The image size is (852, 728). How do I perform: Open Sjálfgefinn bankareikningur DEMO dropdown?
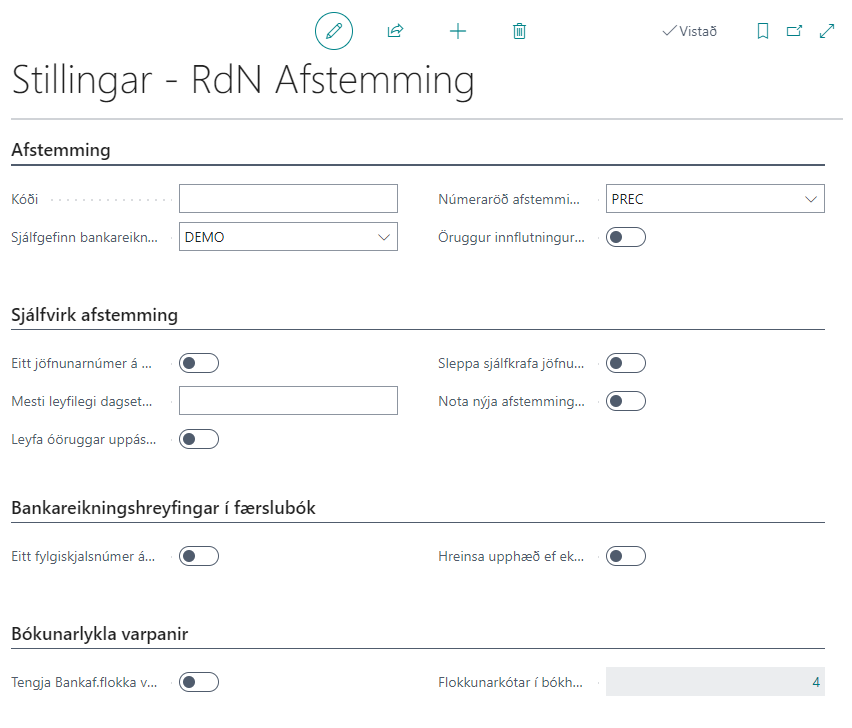click(288, 237)
